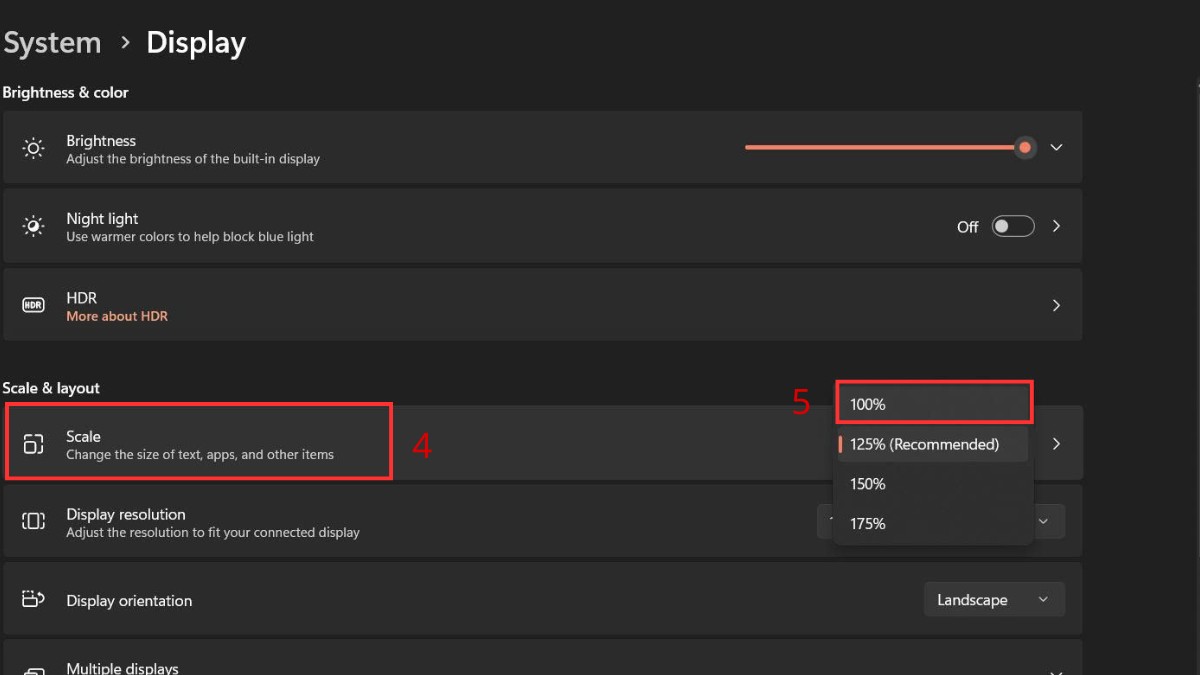Click the Scale setting icon

coord(33,444)
